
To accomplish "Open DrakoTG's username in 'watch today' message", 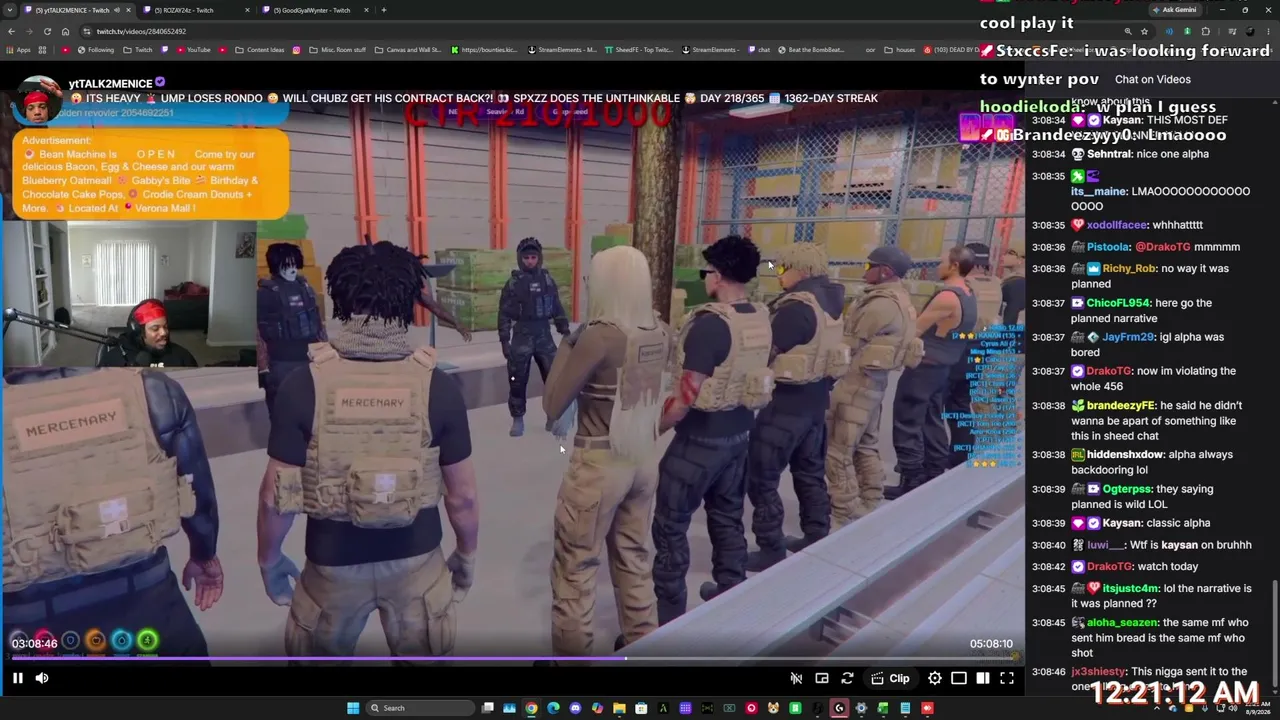I will pyautogui.click(x=1110, y=567).
